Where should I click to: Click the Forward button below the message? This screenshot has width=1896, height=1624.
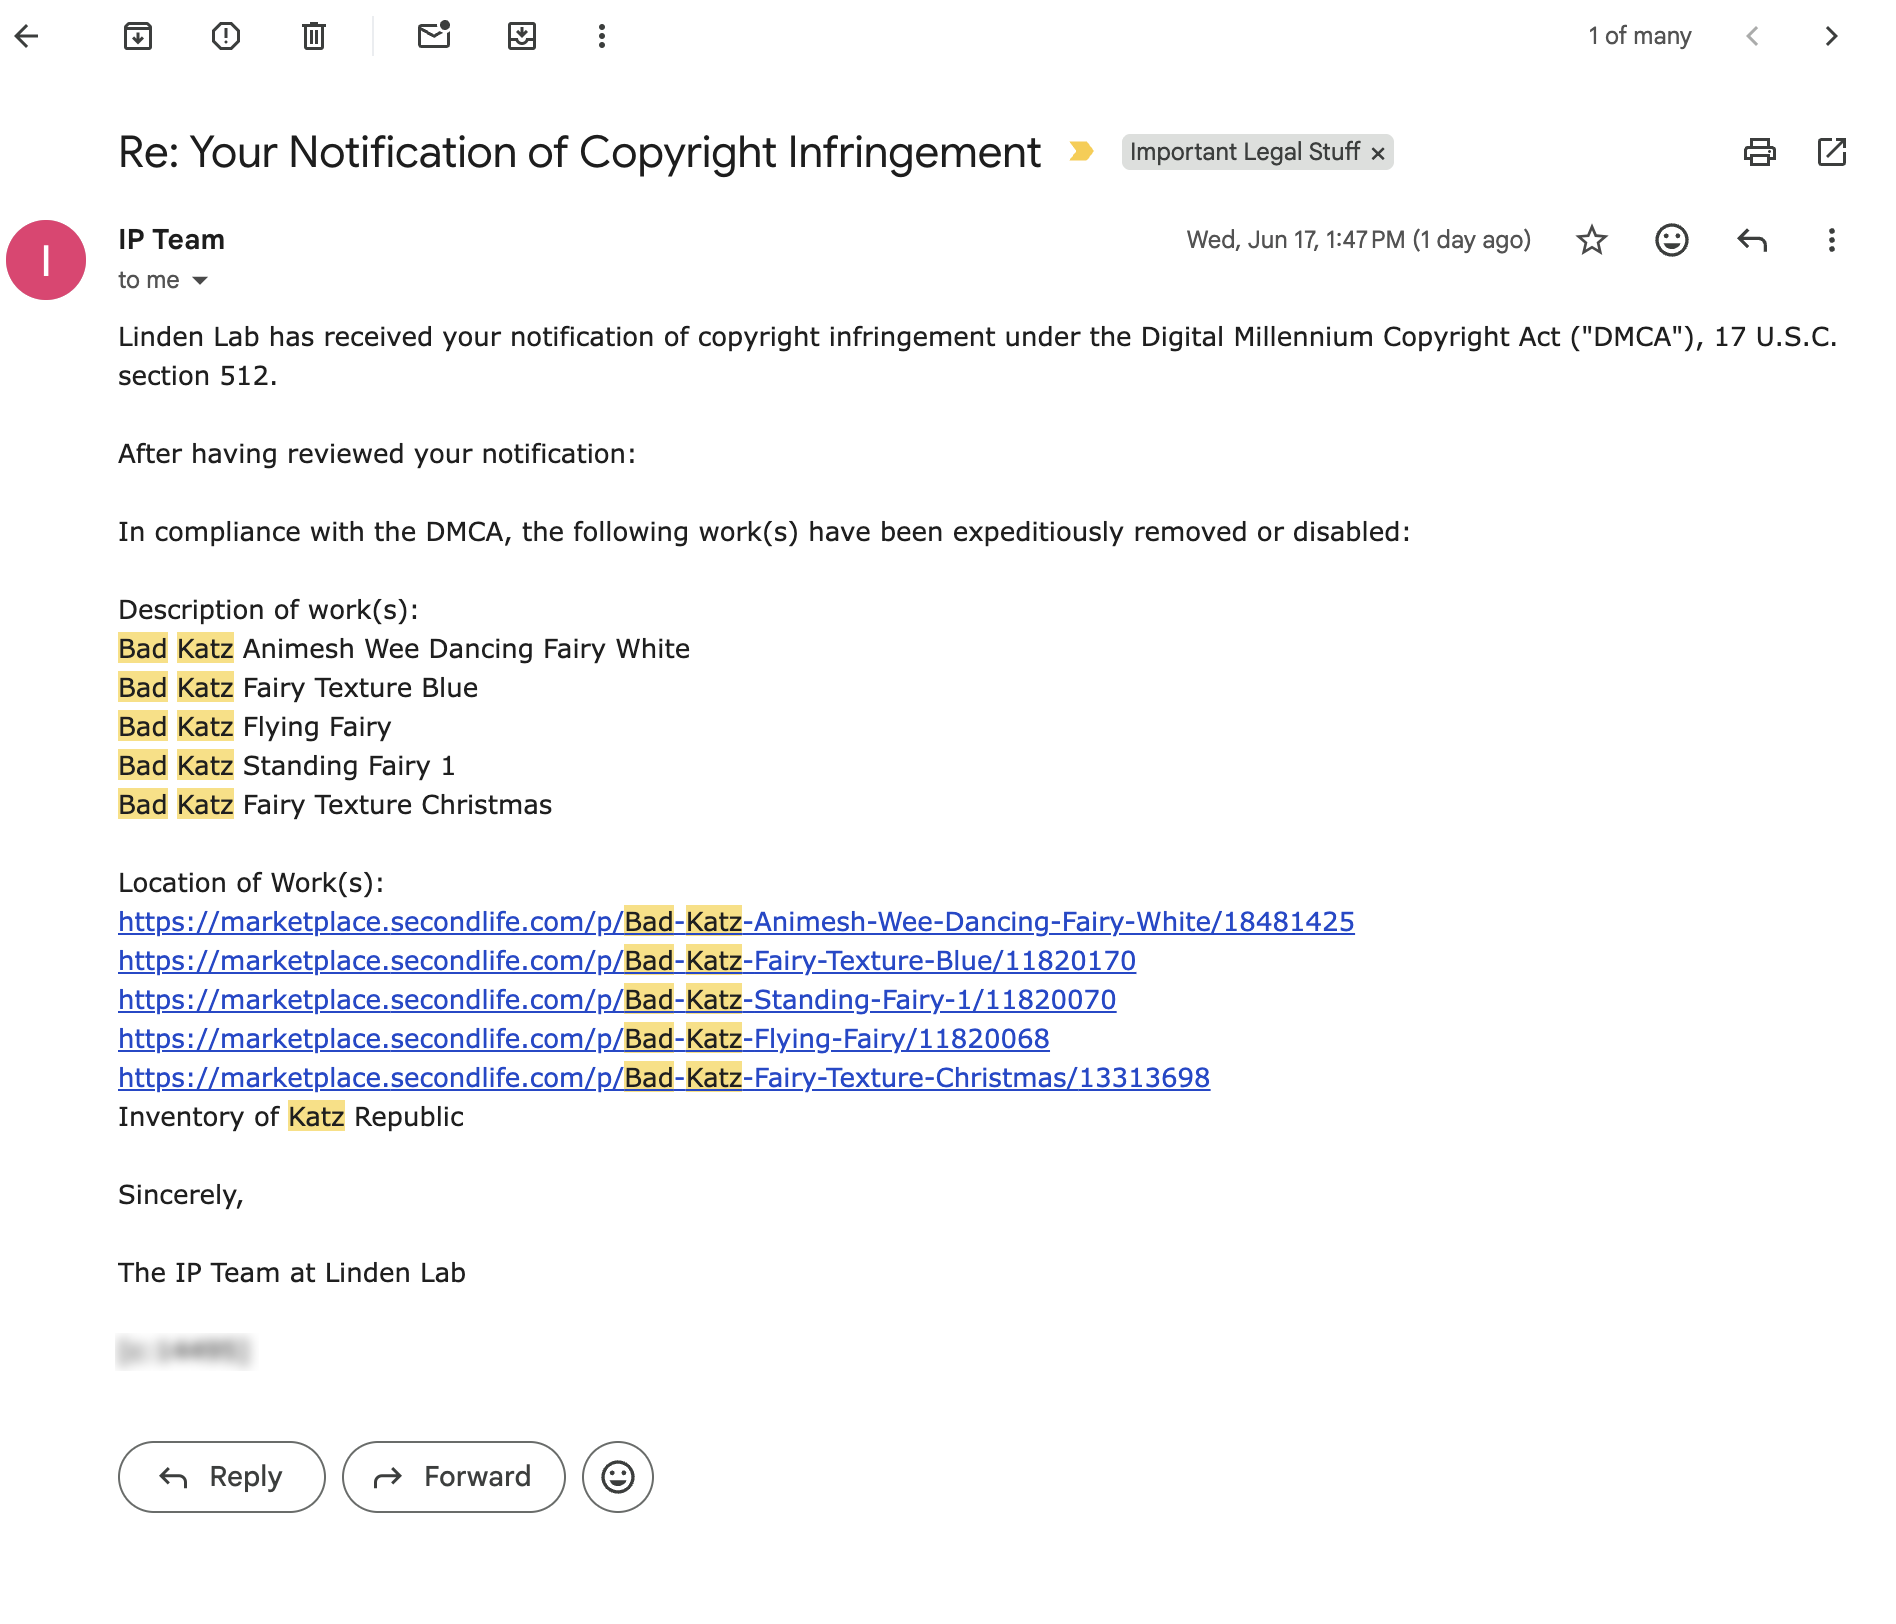pos(454,1477)
